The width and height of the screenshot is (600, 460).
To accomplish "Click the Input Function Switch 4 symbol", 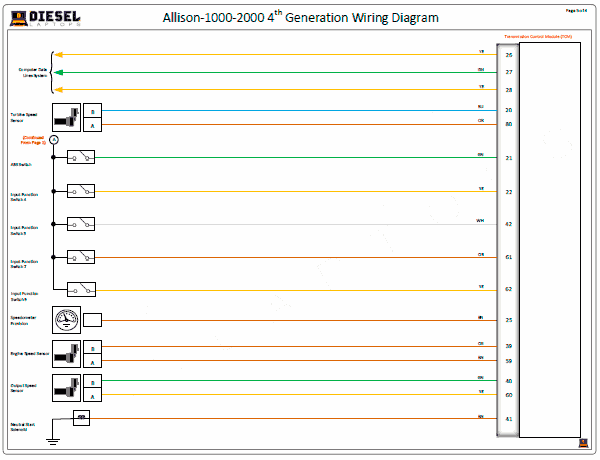I will coord(81,191).
